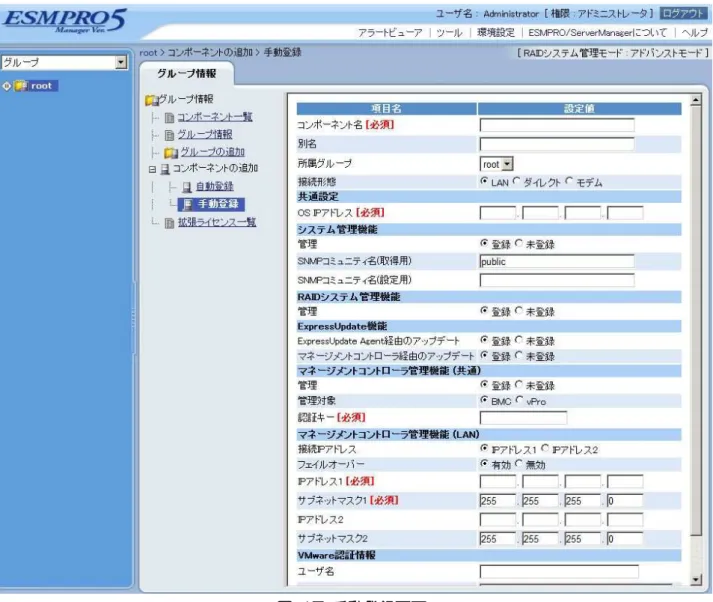Select IPアドレス2 as 接続IPアドレス
Screen dimensions: 713x602
pos(545,449)
